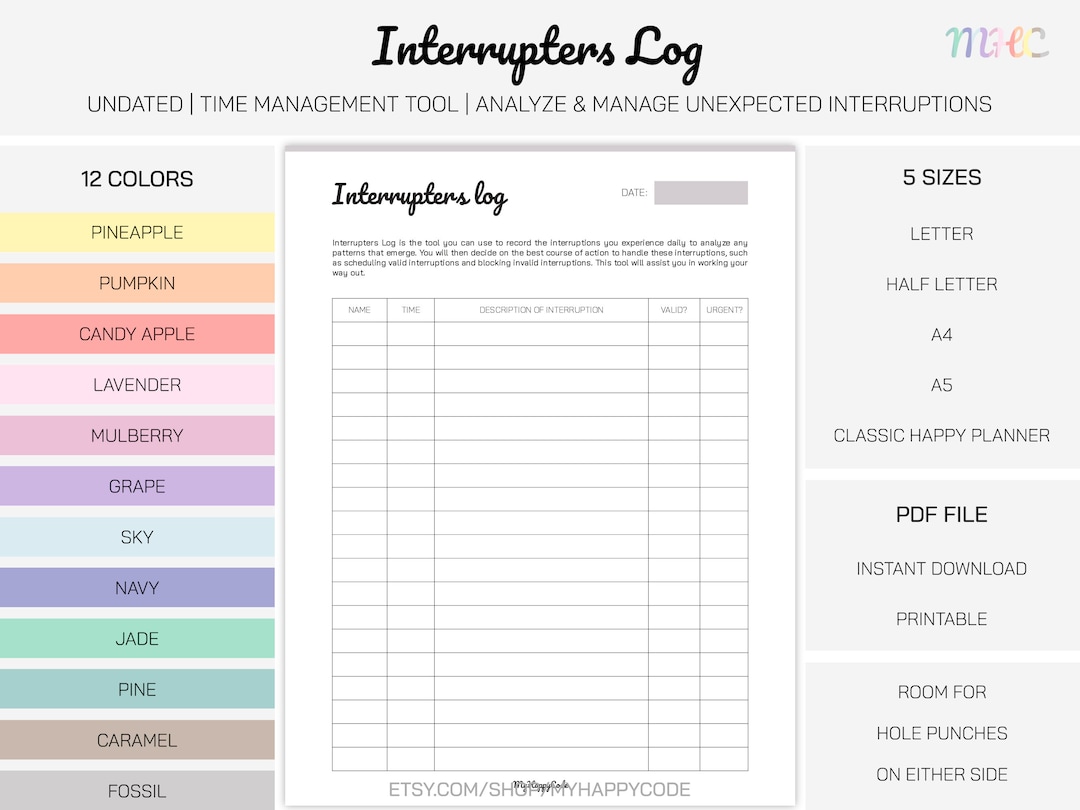Select the Candy Apple color swatch
The image size is (1080, 810).
137,334
